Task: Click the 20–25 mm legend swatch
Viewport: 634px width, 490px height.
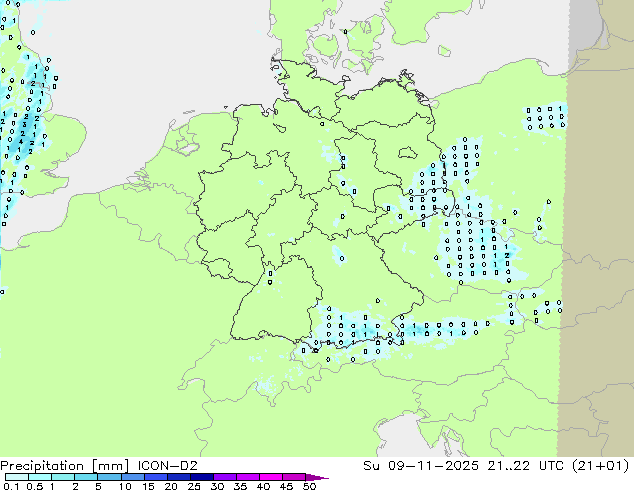Action: (x=178, y=477)
